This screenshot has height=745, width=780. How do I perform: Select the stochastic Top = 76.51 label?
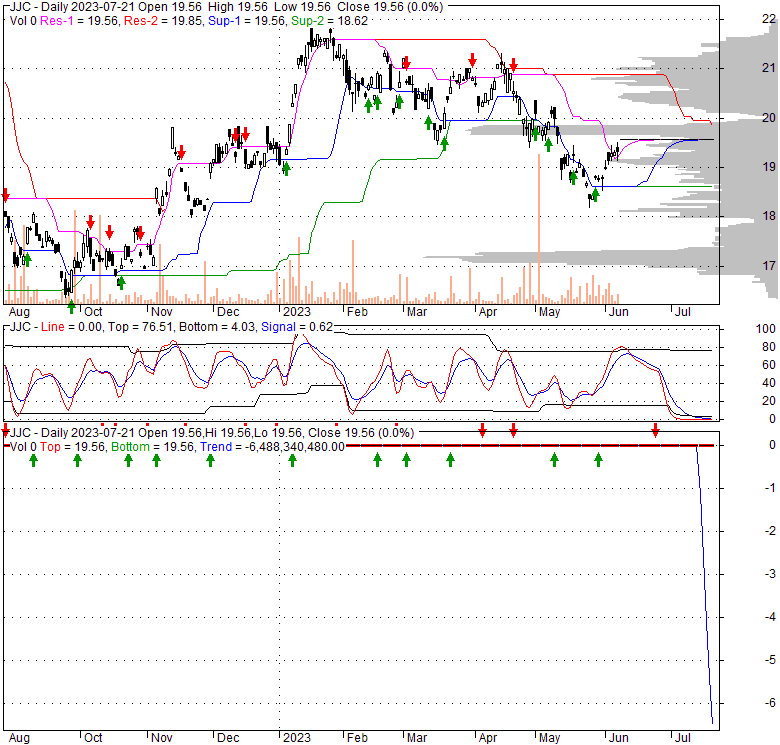(140, 327)
